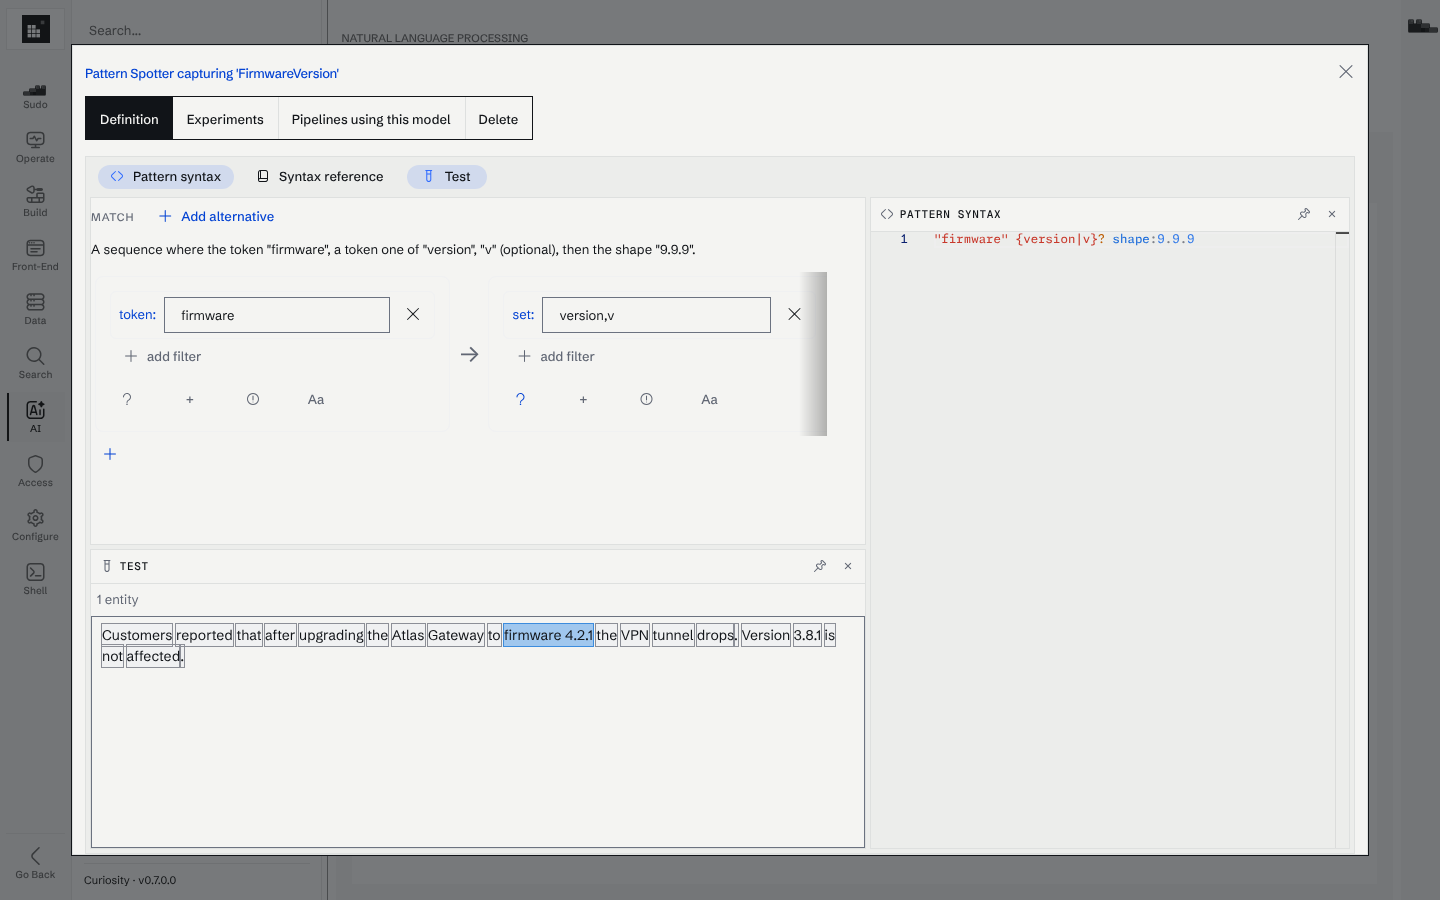
Task: Toggle the circled info option on firmware token
Action: 253,399
